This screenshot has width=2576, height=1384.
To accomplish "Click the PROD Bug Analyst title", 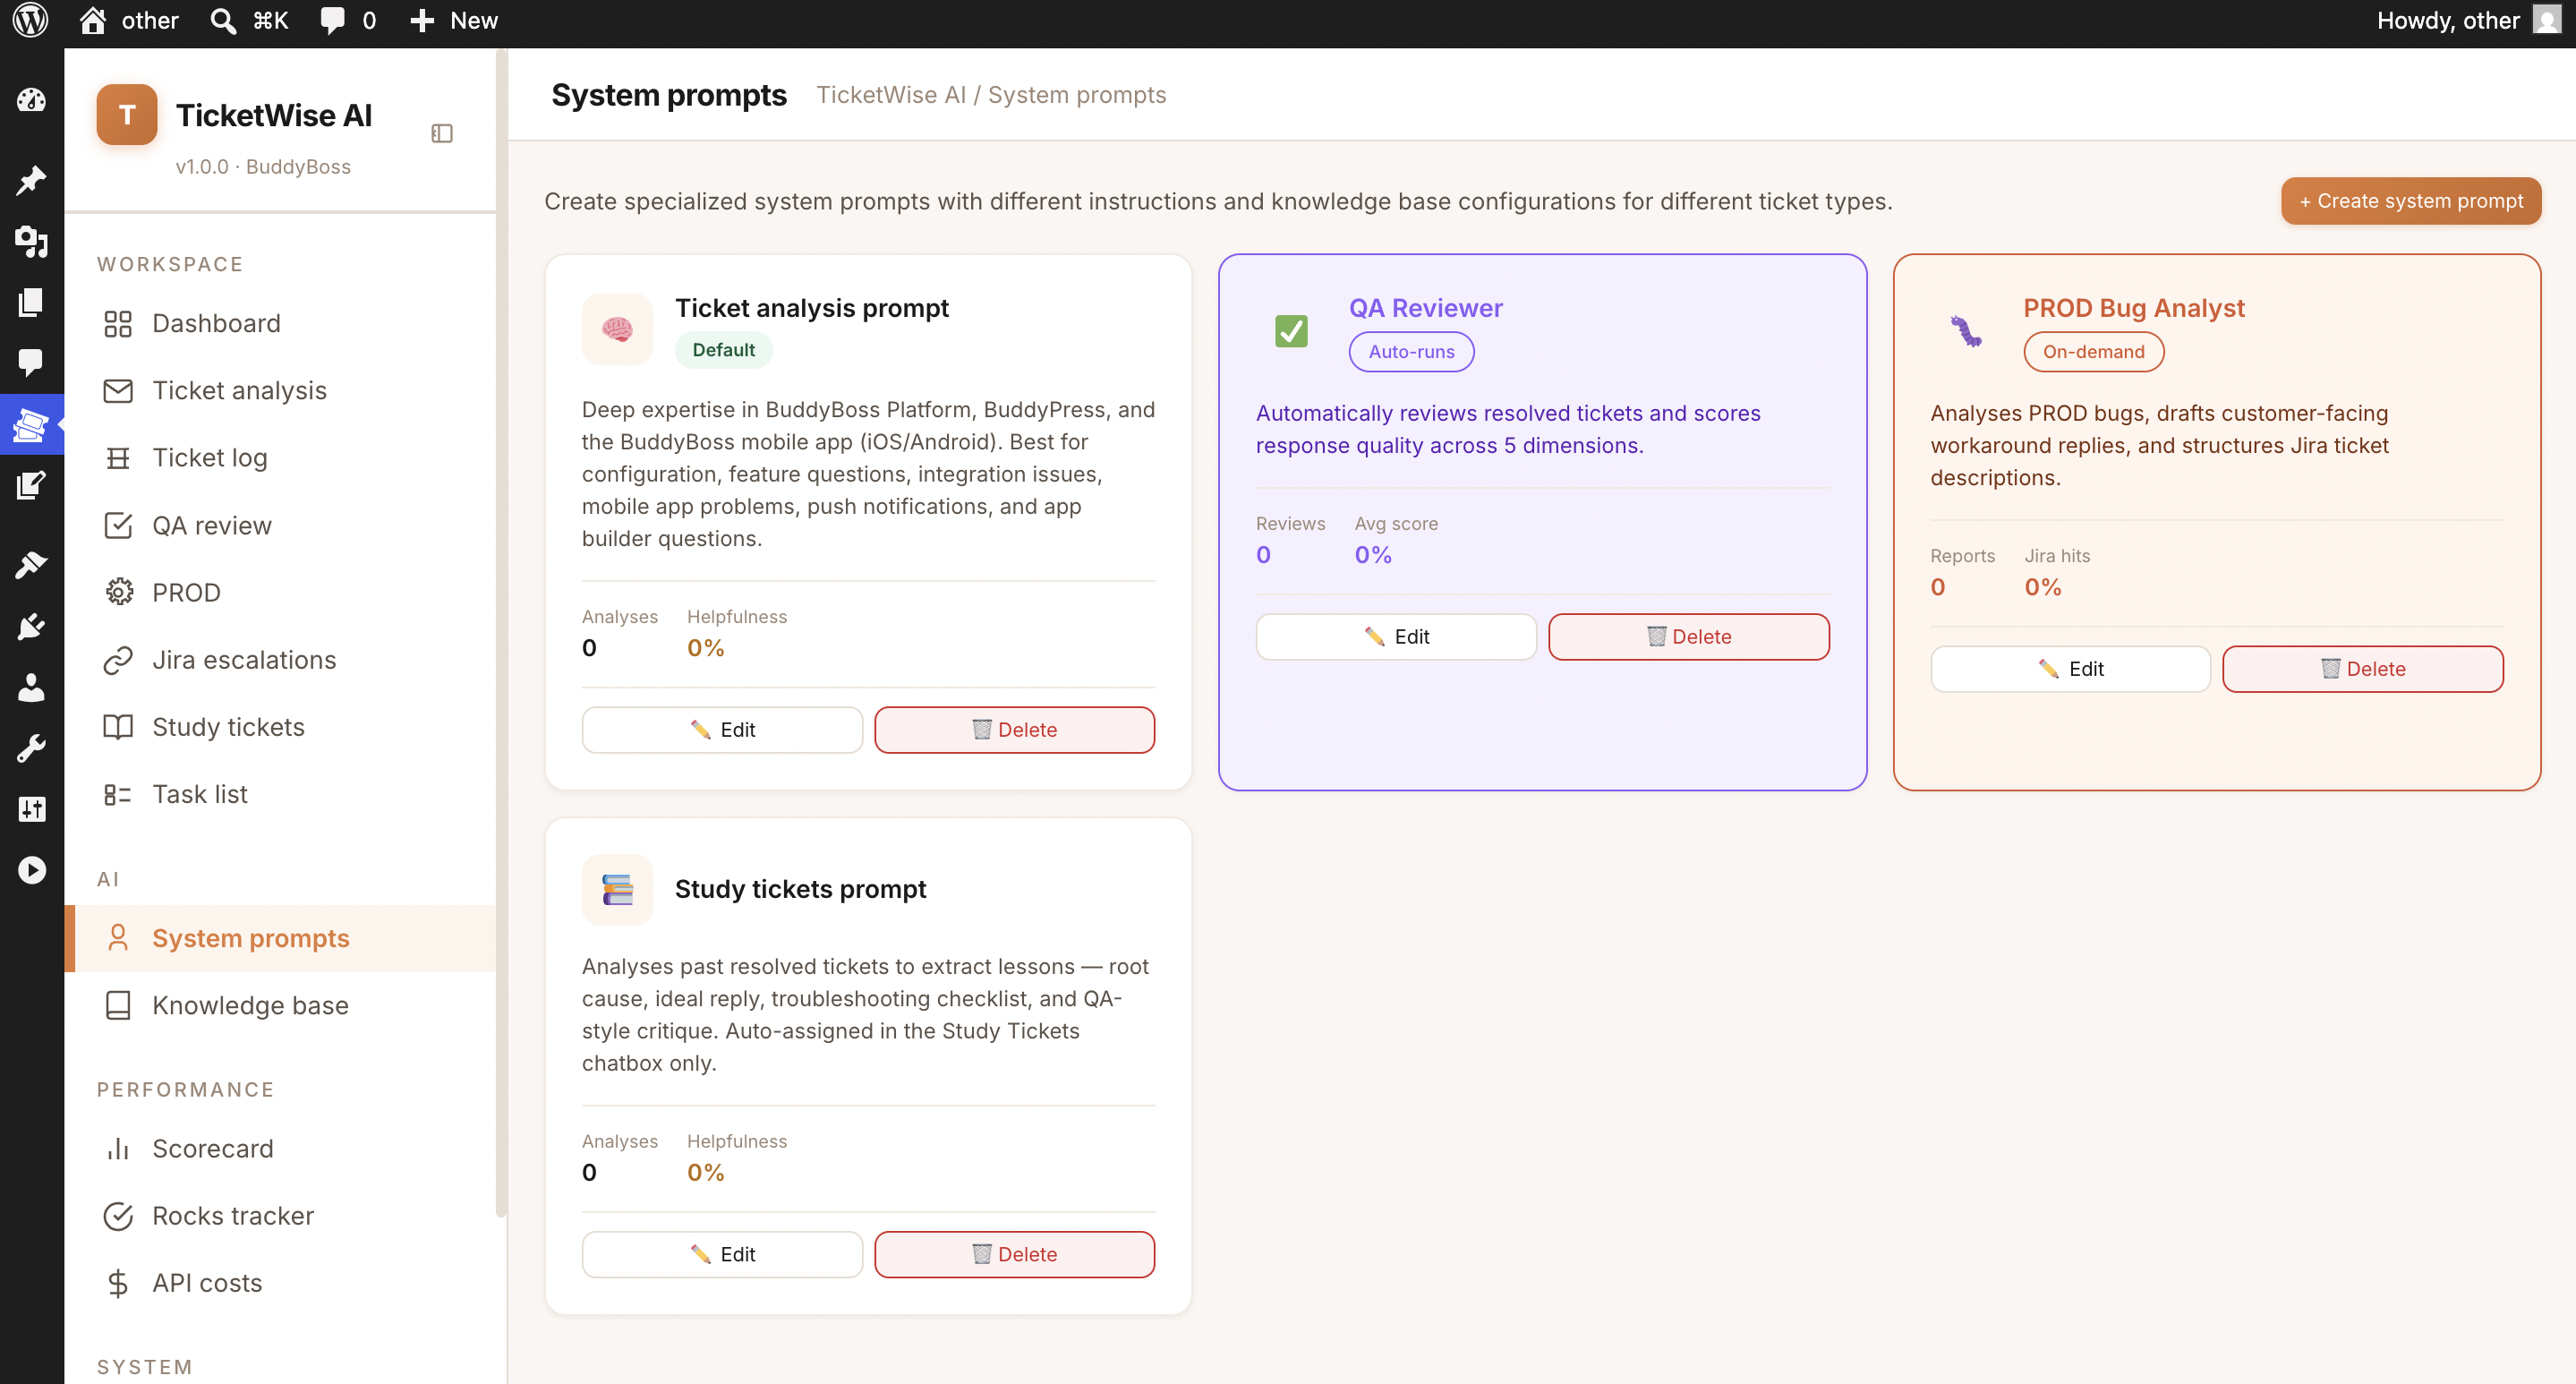I will click(2134, 308).
